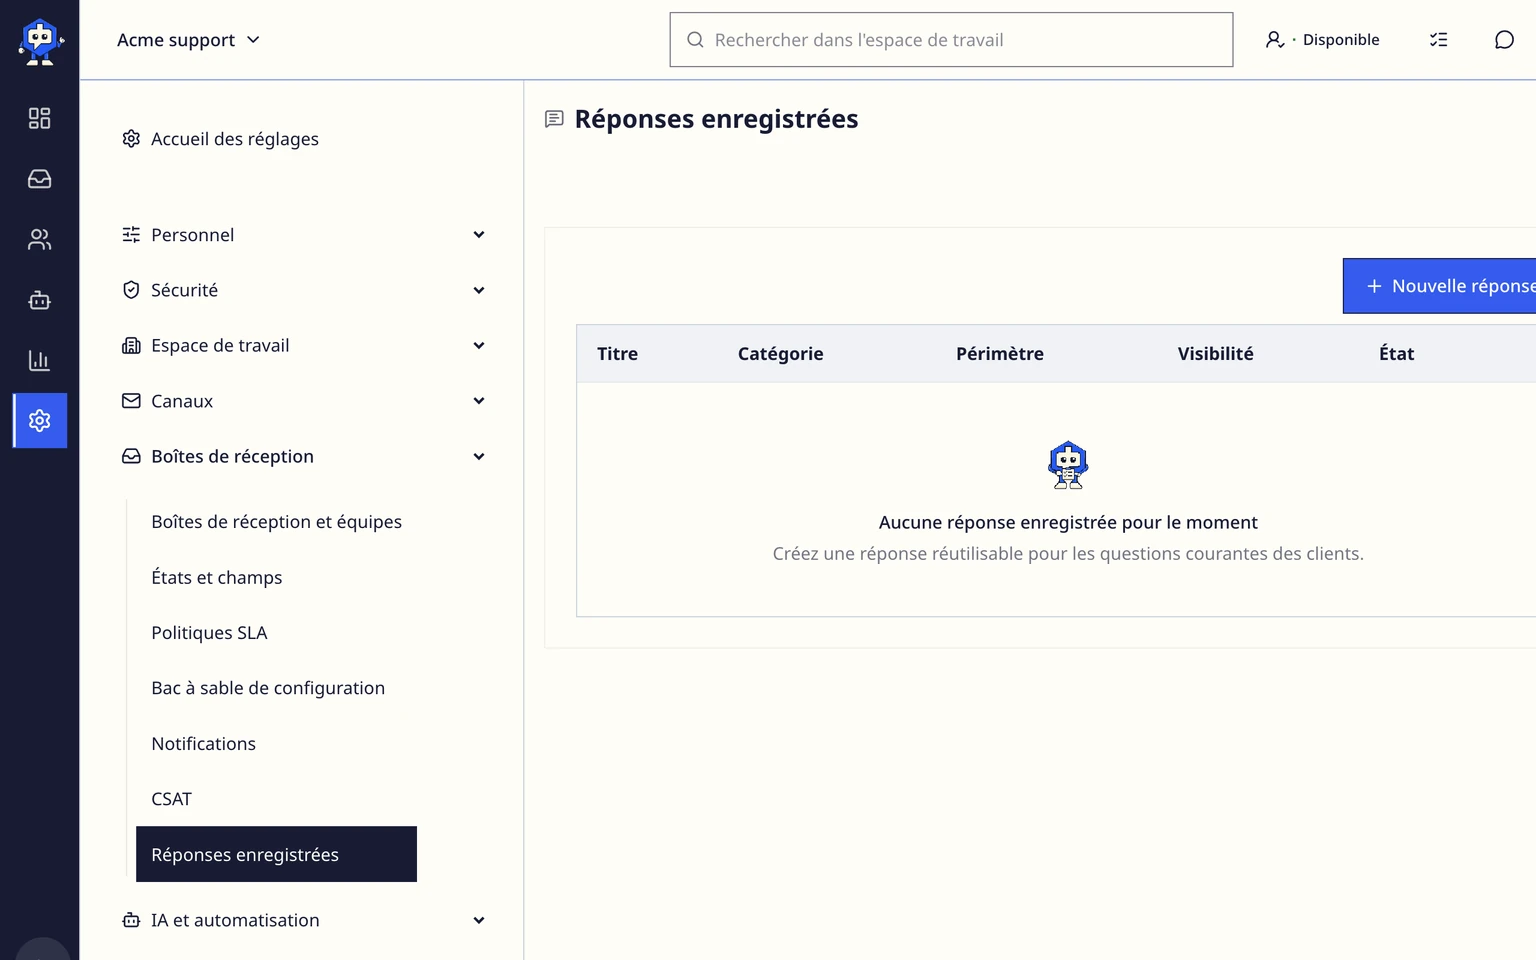This screenshot has height=960, width=1536.
Task: Expand the Personnel section chevron
Action: [x=479, y=235]
